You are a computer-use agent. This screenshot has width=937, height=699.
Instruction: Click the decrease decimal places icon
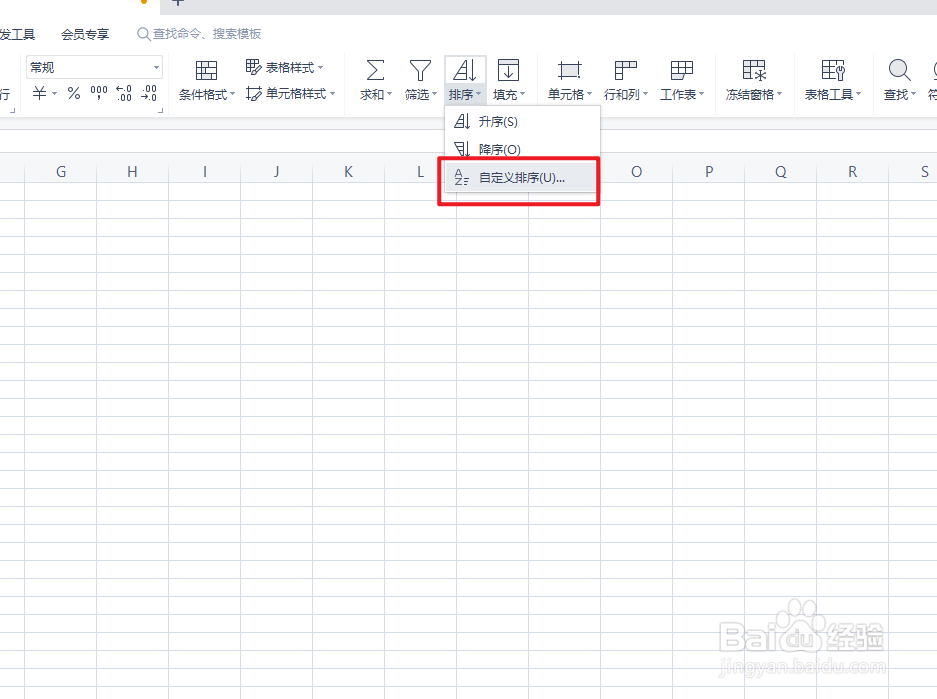pyautogui.click(x=149, y=93)
